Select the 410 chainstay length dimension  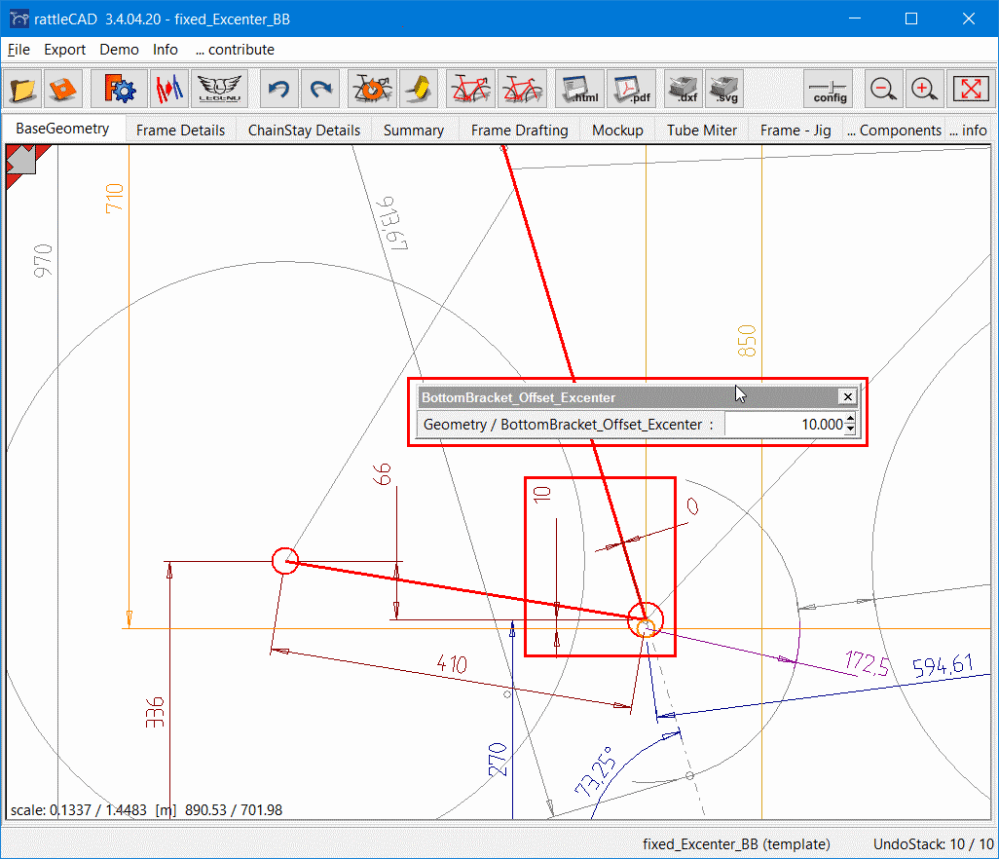[x=453, y=662]
